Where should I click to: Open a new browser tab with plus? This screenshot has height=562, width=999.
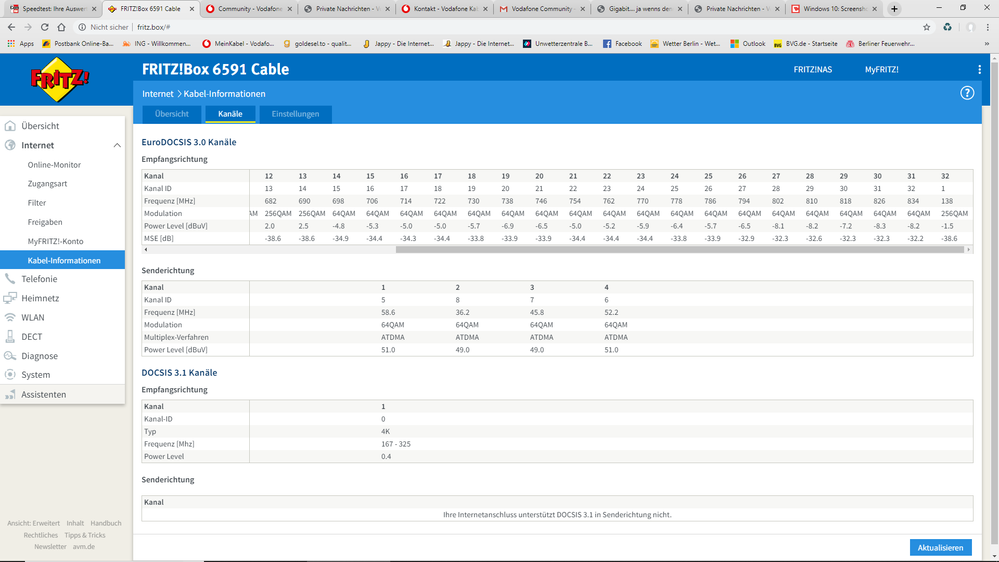(894, 9)
